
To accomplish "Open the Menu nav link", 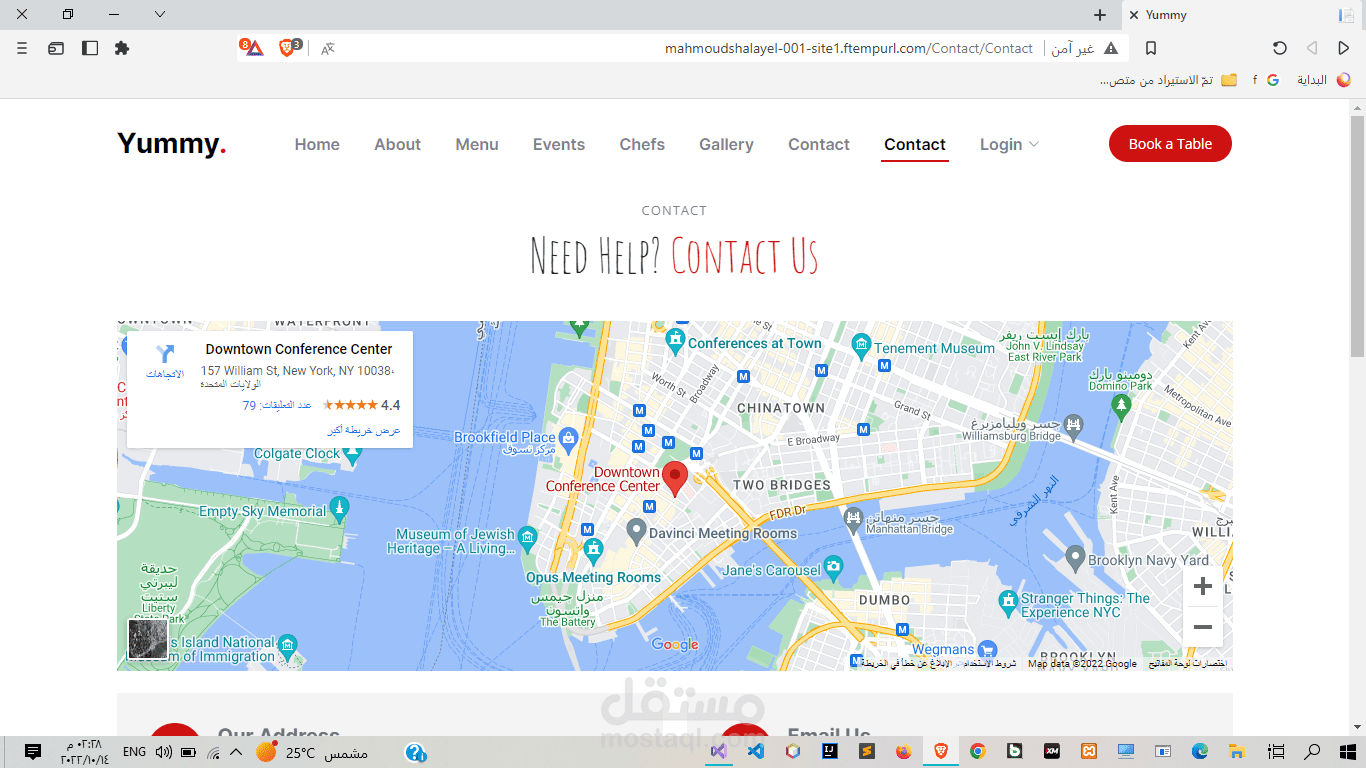I will click(477, 144).
